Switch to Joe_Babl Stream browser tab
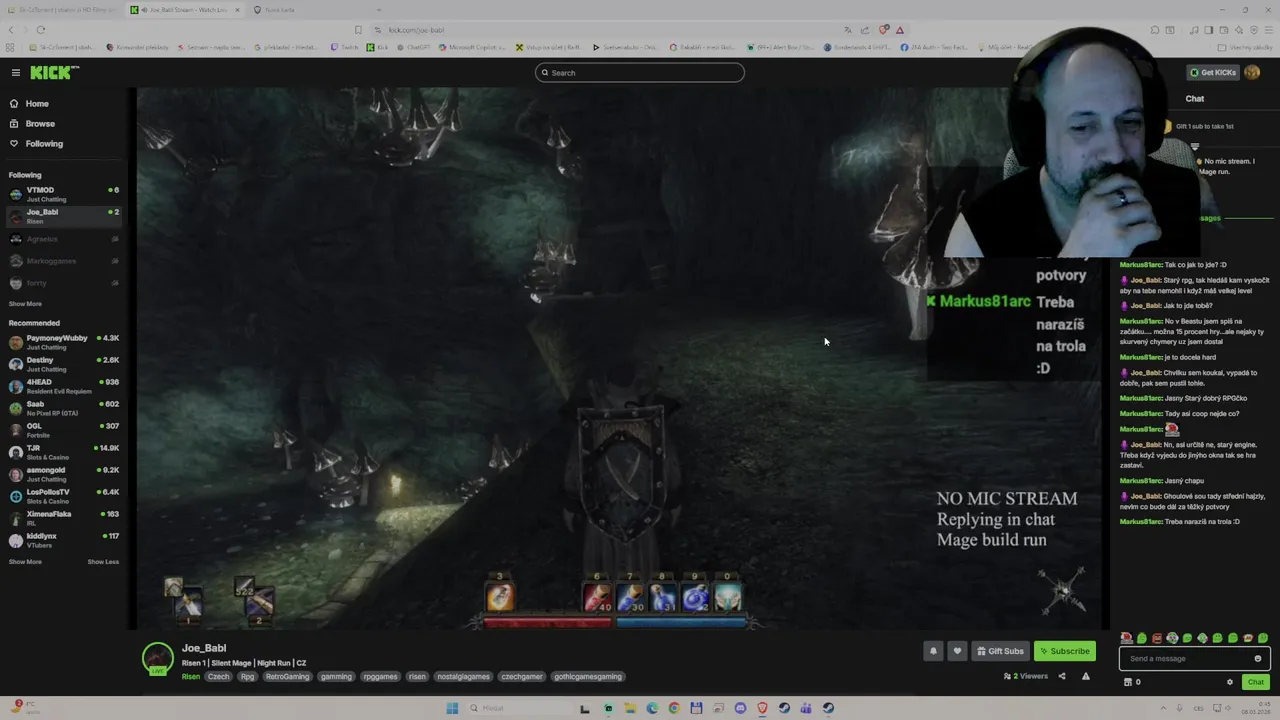This screenshot has height=720, width=1280. pos(185,10)
